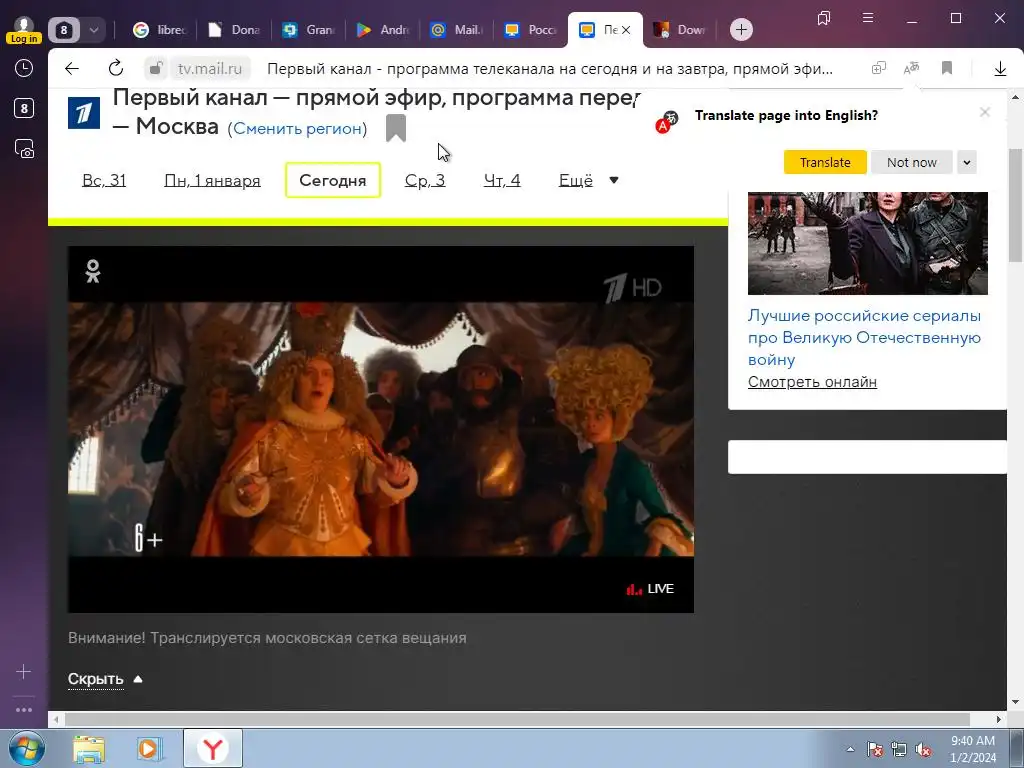
Task: Open the Windows Start menu
Action: [x=26, y=748]
